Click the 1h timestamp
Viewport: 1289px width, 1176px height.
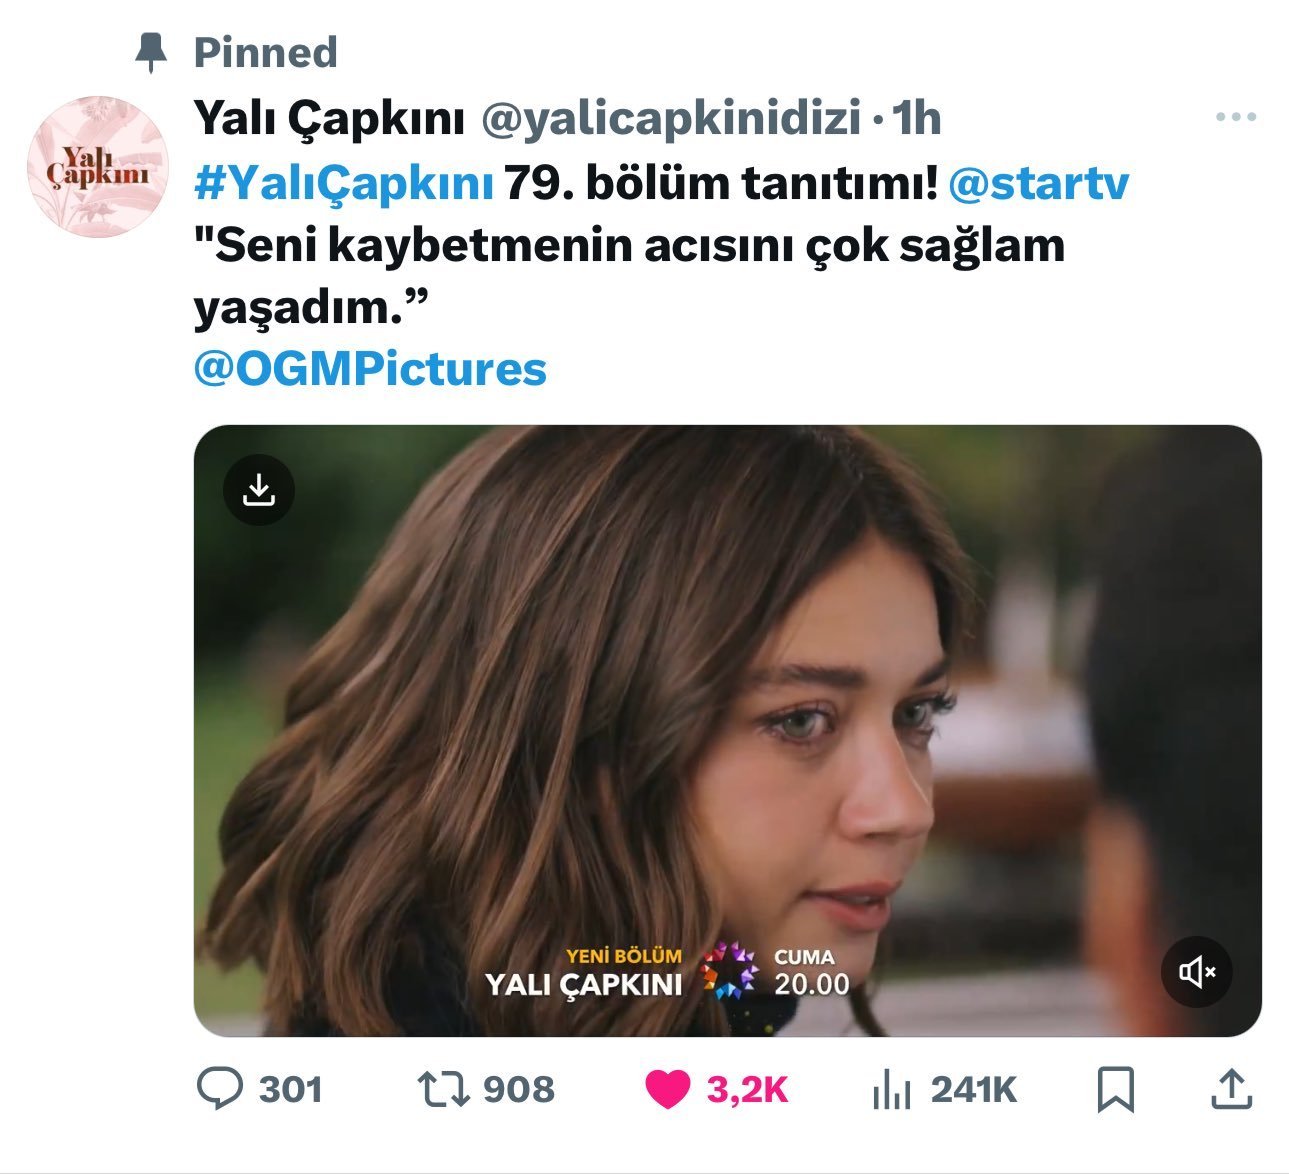[x=916, y=119]
